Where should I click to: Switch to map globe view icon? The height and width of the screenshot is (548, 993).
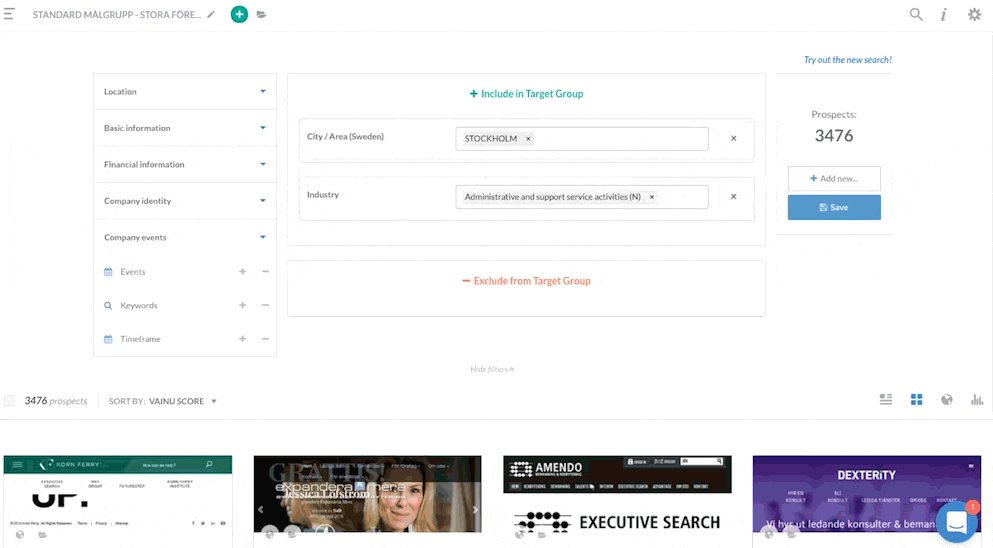point(946,400)
